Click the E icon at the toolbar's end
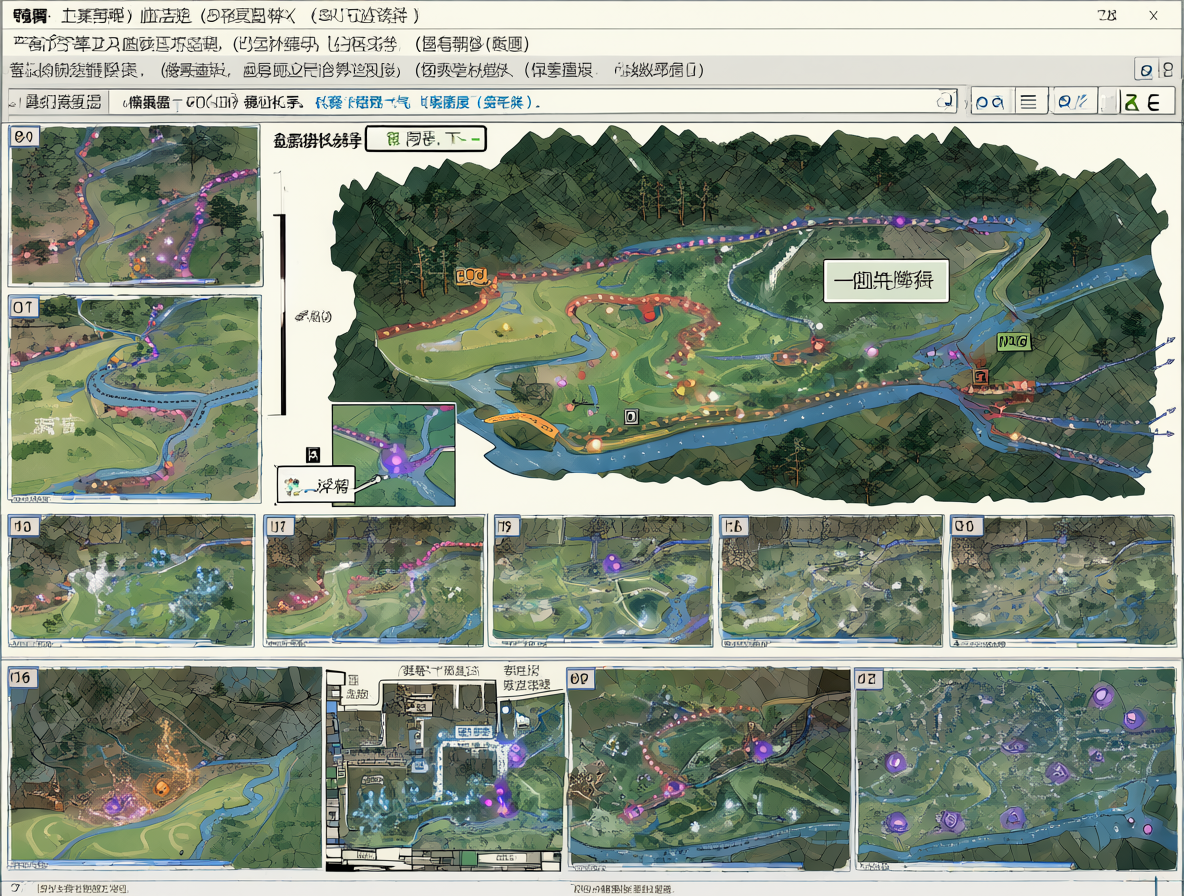 click(1153, 102)
